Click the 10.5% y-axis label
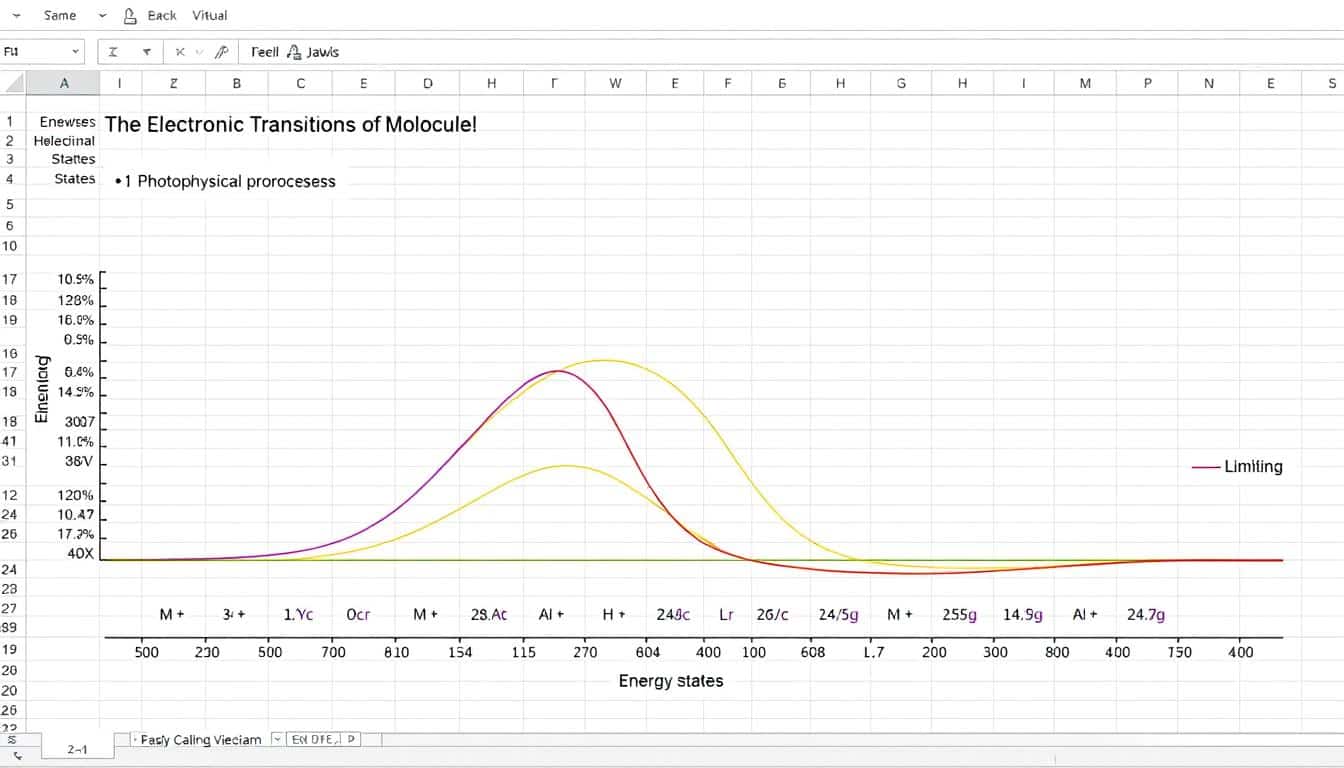 tap(76, 280)
